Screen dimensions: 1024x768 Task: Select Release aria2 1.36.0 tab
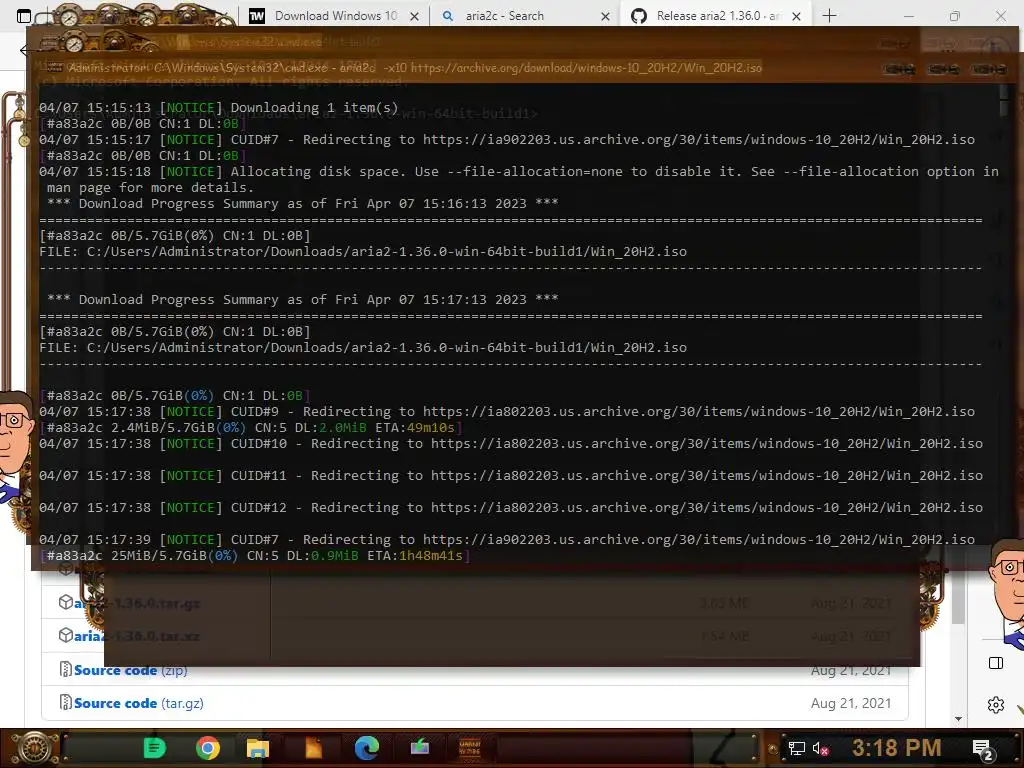(x=716, y=16)
